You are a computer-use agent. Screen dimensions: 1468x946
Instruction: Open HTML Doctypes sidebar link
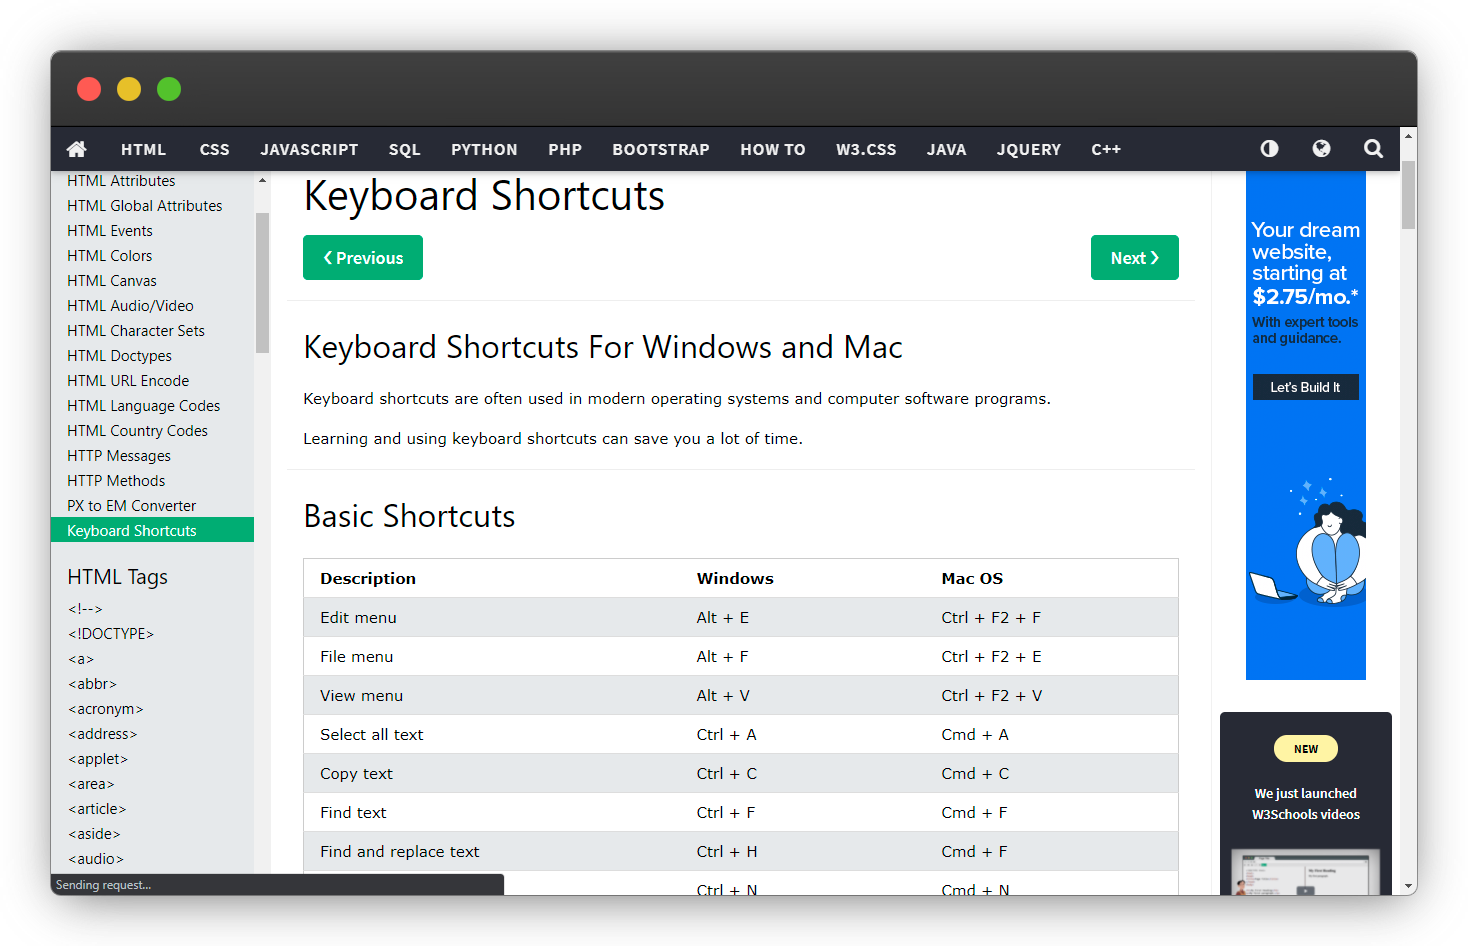tap(119, 356)
